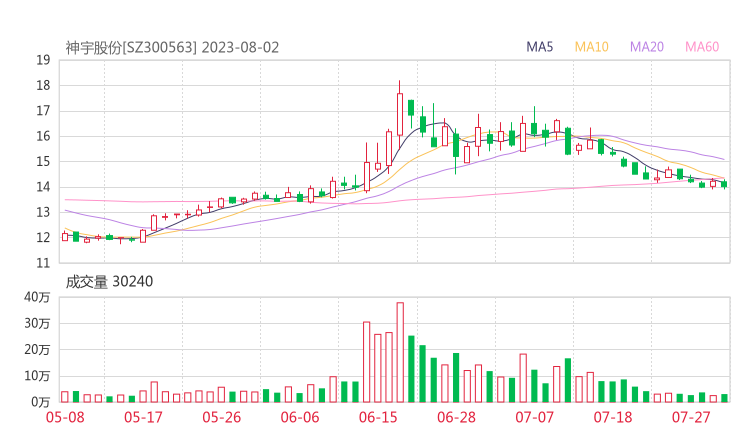Viewport: 740px width, 440px height.
Task: Click the 07-18 date axis label
Action: point(613,417)
